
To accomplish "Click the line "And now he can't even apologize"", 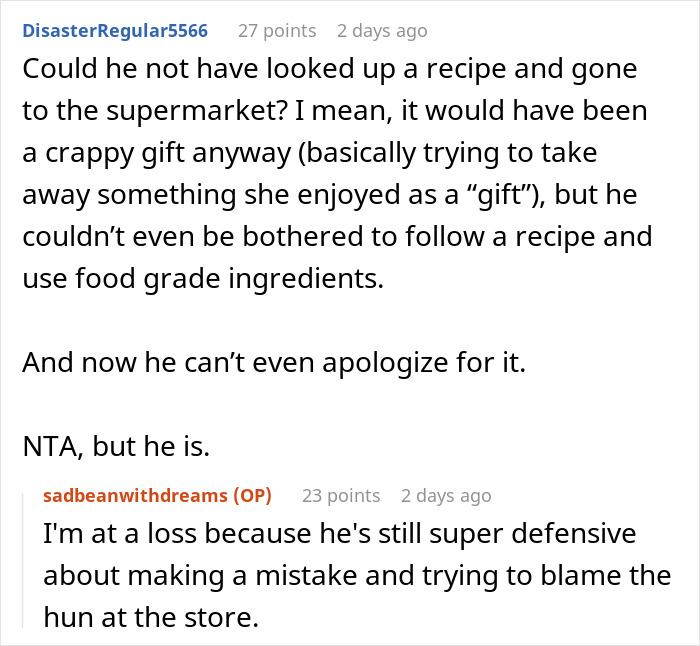I will pyautogui.click(x=274, y=361).
